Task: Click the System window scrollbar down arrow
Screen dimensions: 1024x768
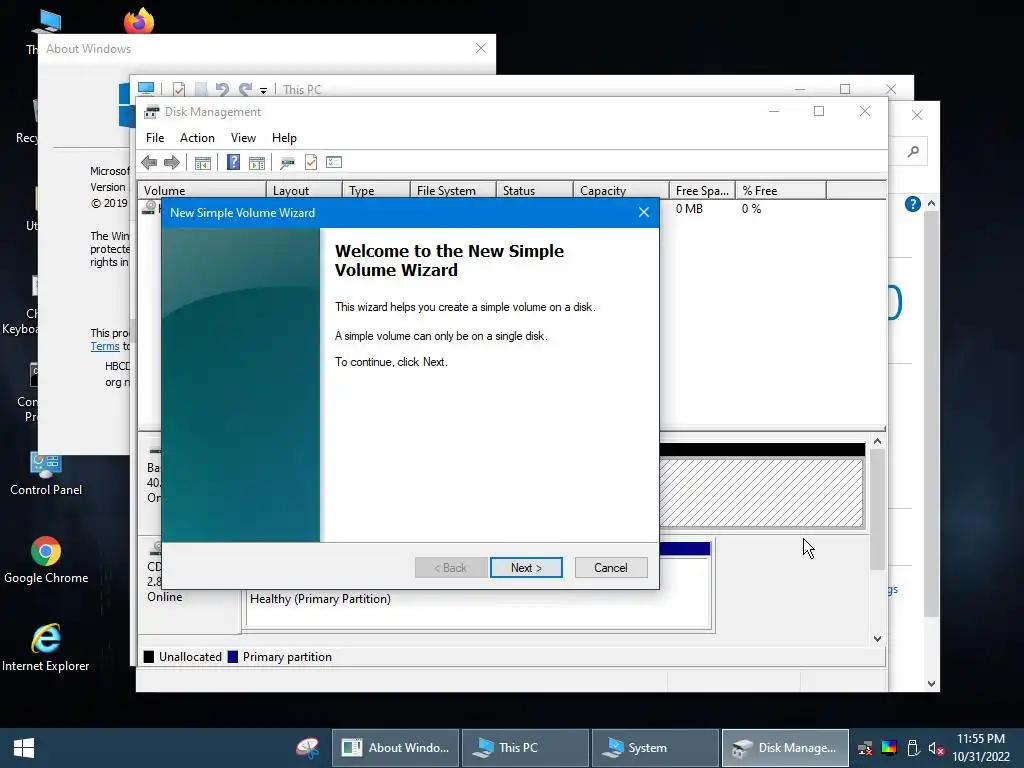Action: tap(931, 684)
